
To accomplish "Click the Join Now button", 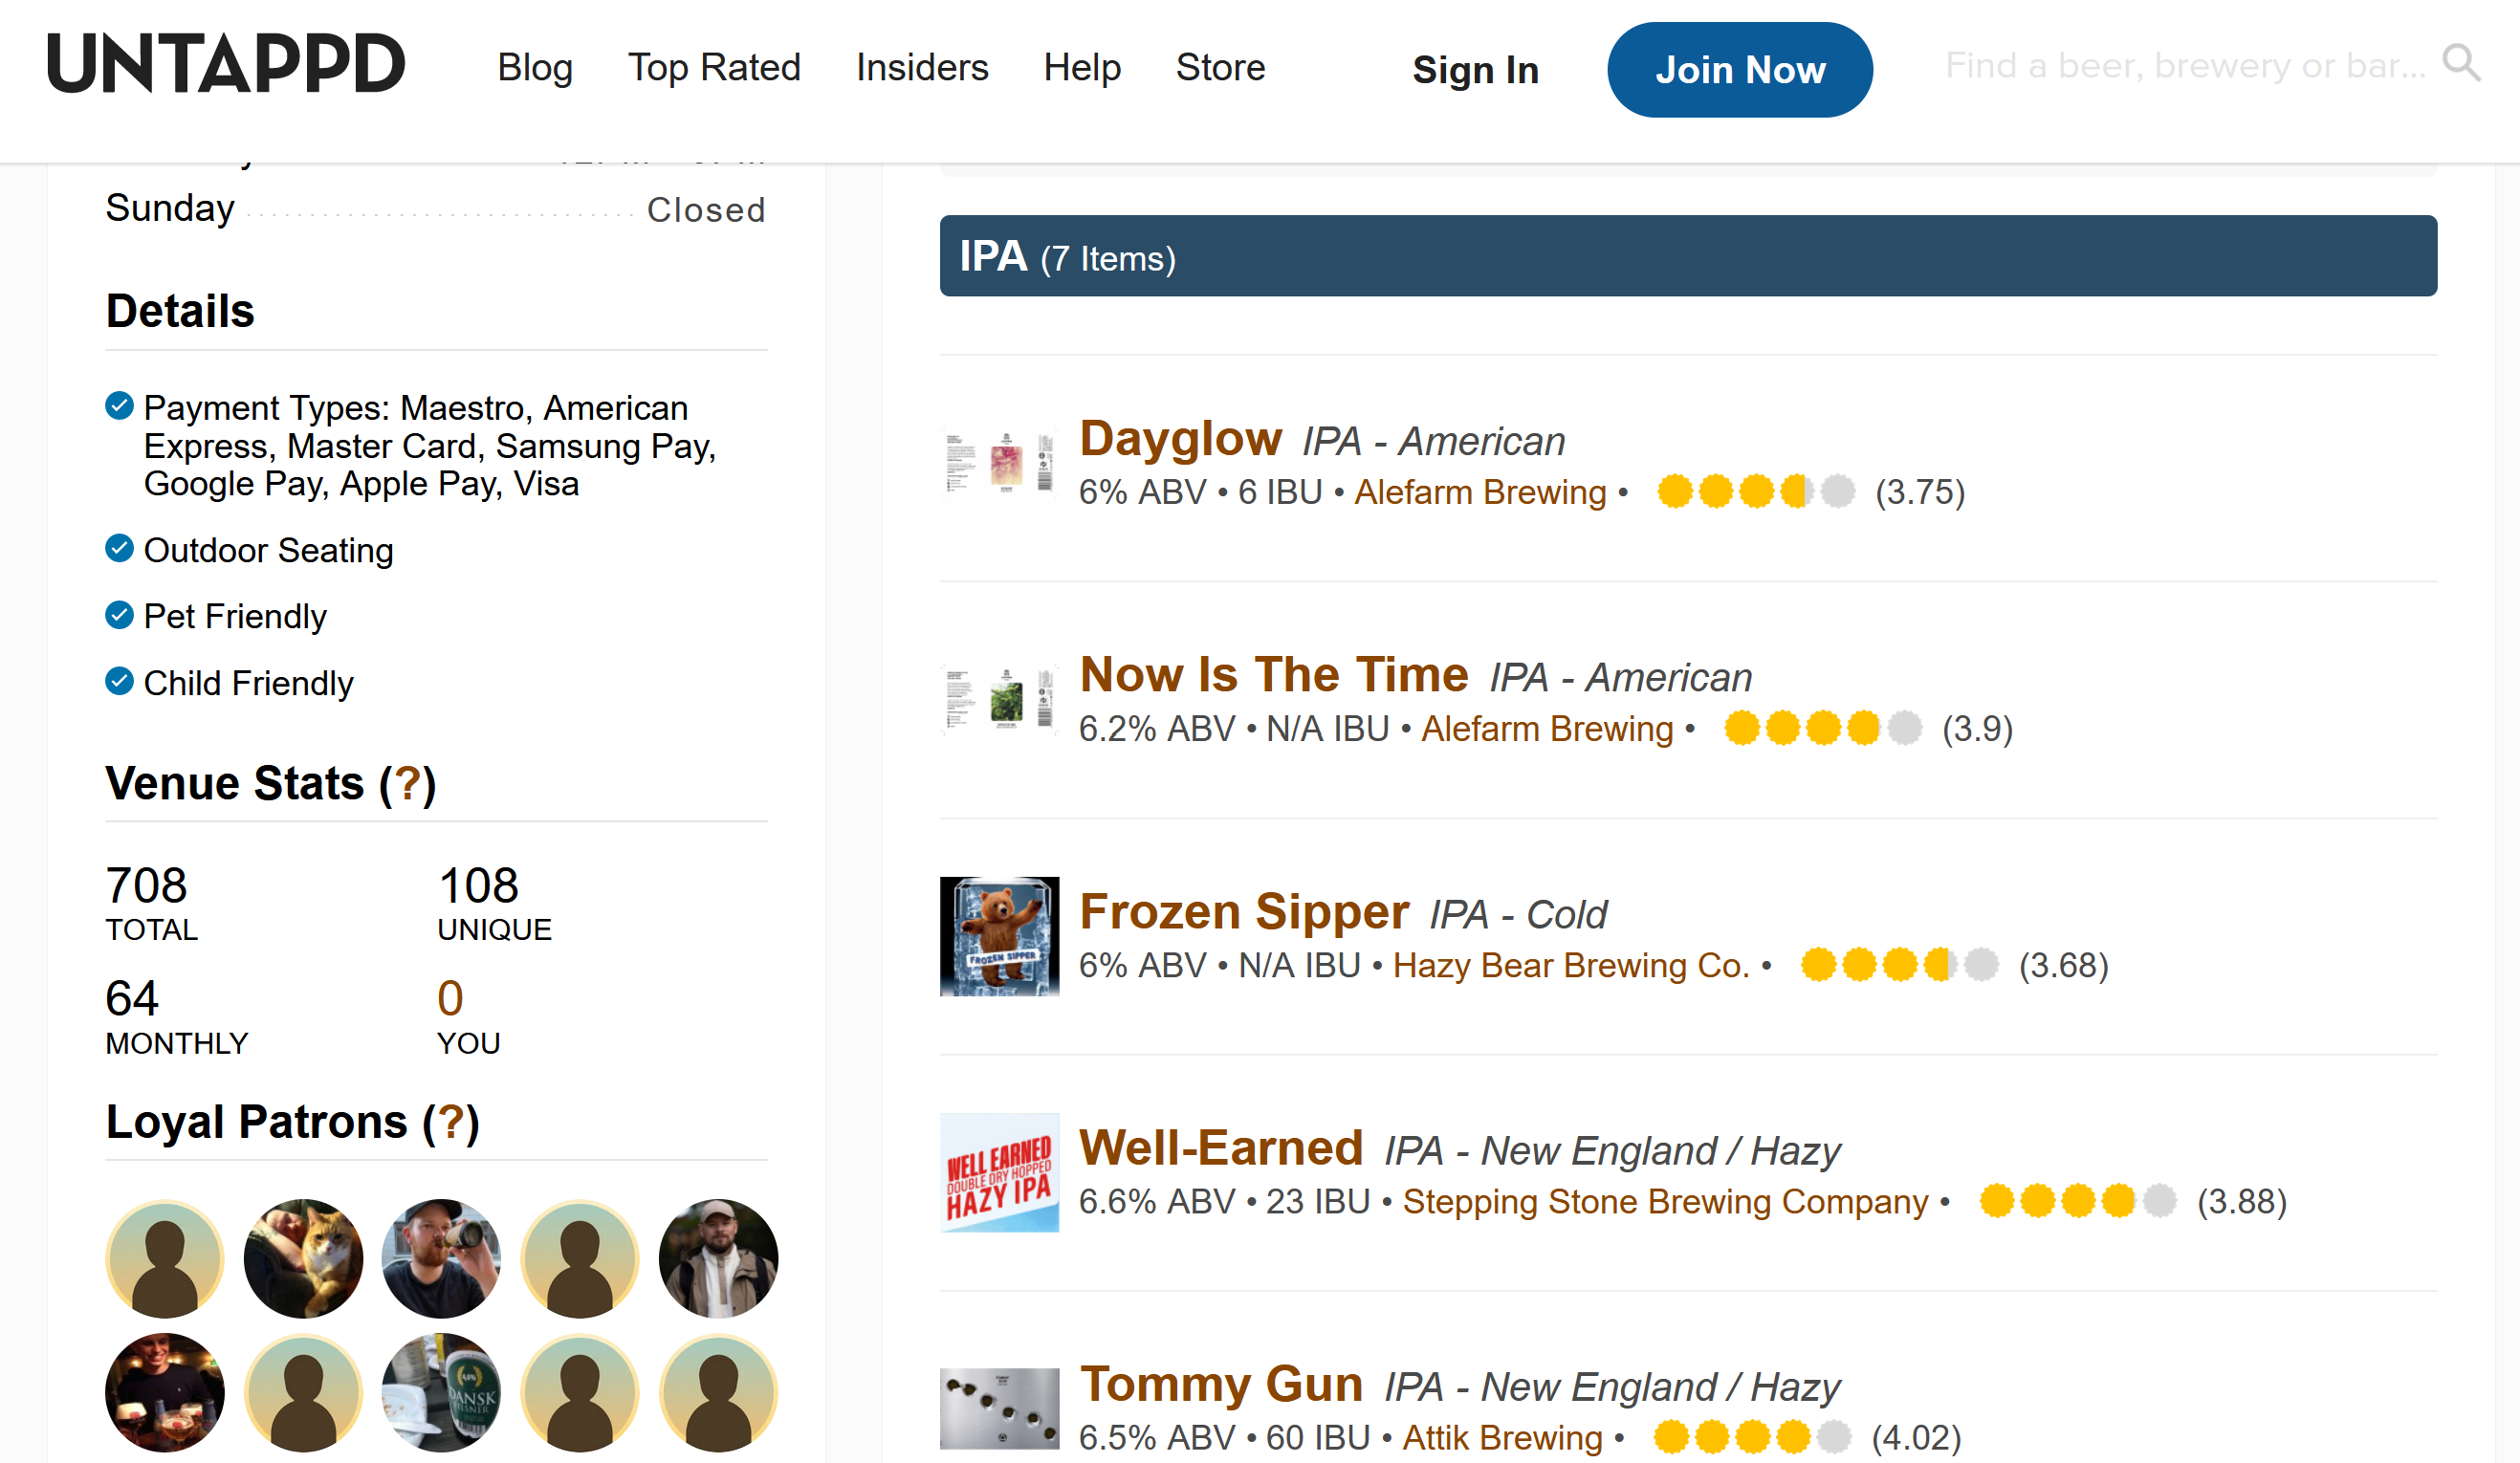I will click(x=1740, y=69).
